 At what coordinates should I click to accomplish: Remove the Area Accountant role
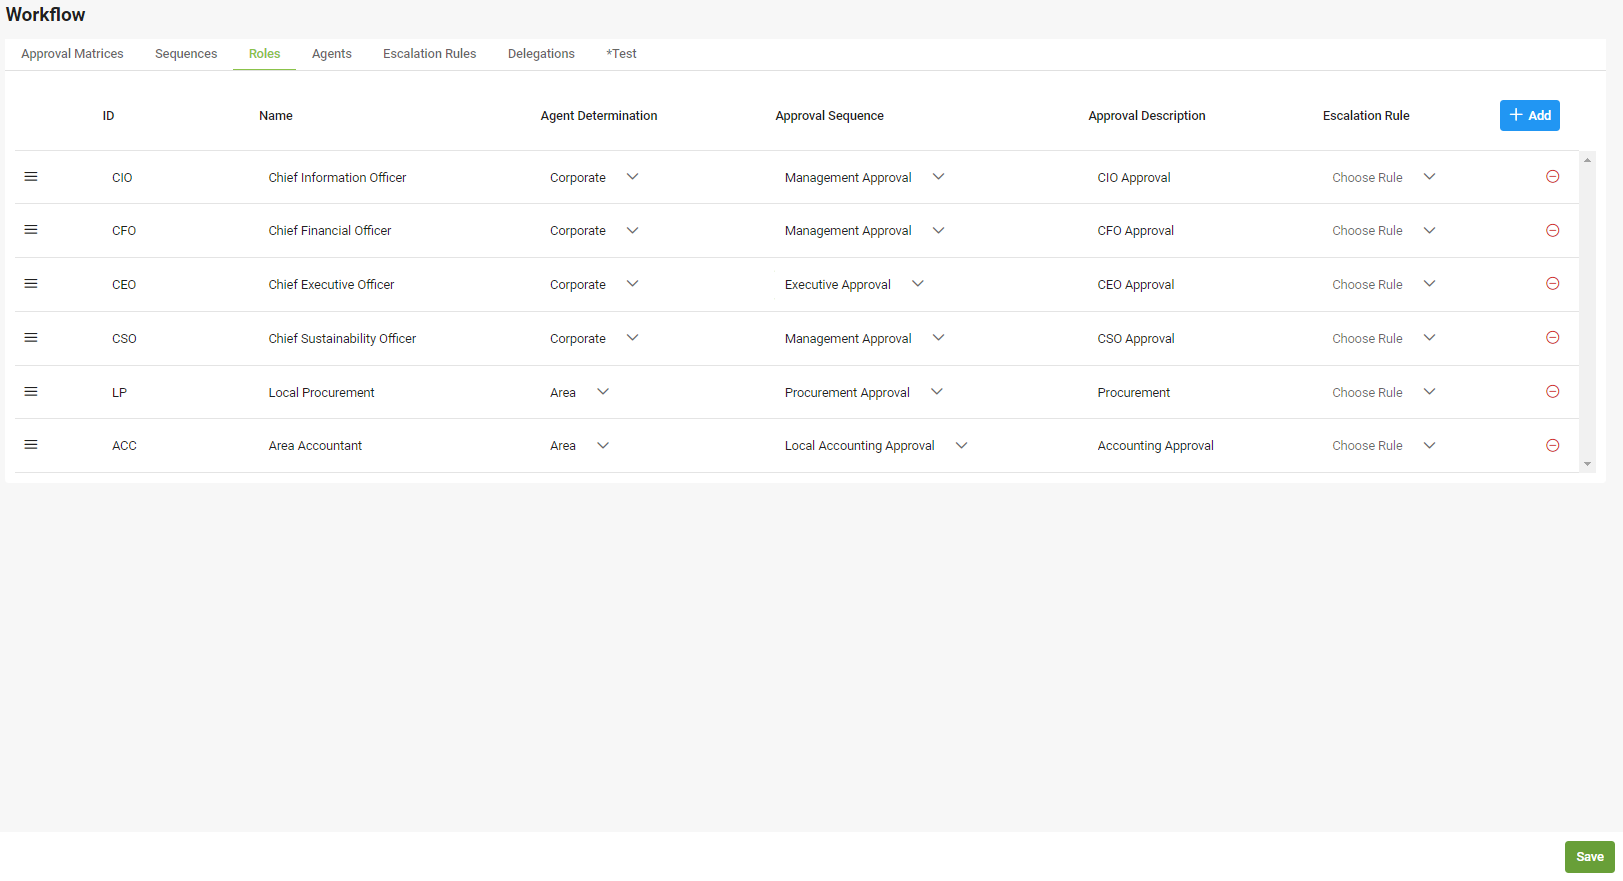coord(1552,445)
